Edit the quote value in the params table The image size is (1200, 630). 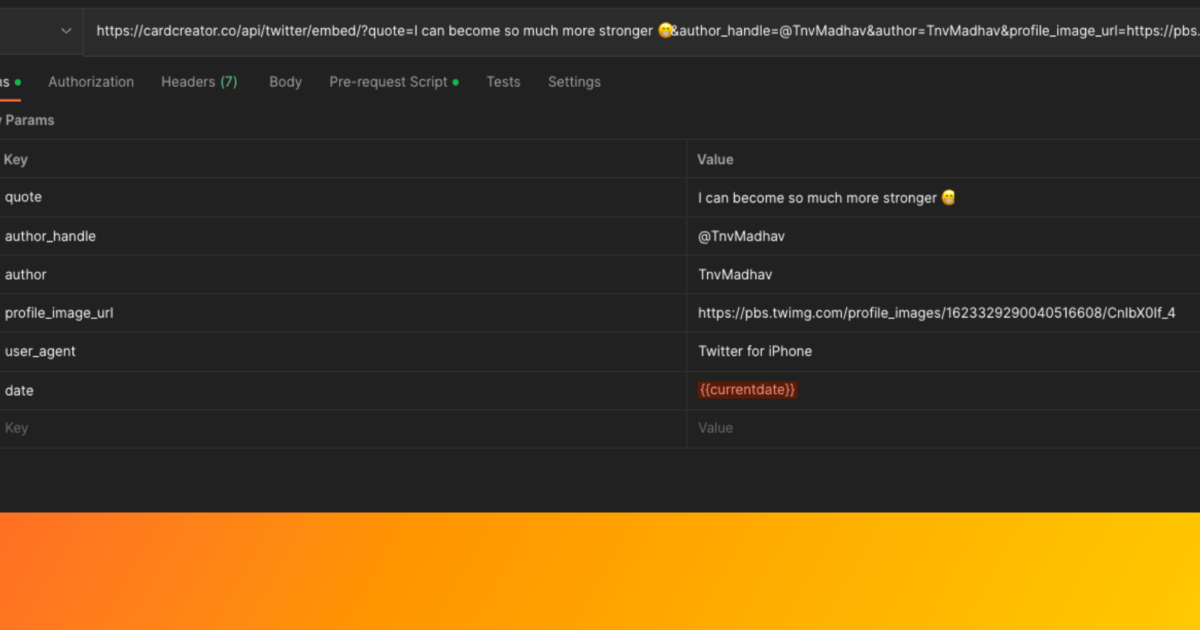coord(818,198)
